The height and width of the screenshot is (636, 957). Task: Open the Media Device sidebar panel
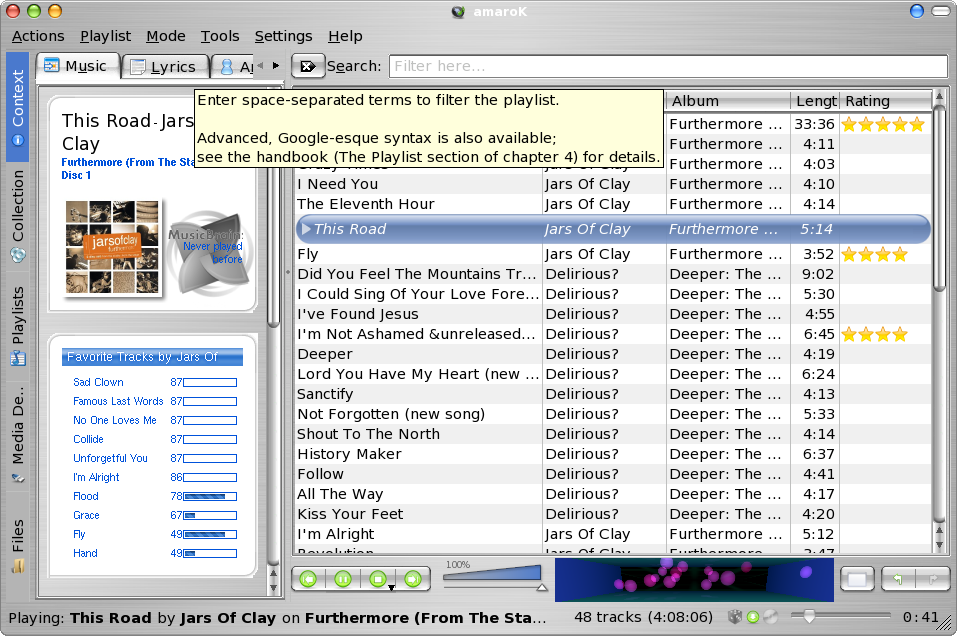click(18, 435)
